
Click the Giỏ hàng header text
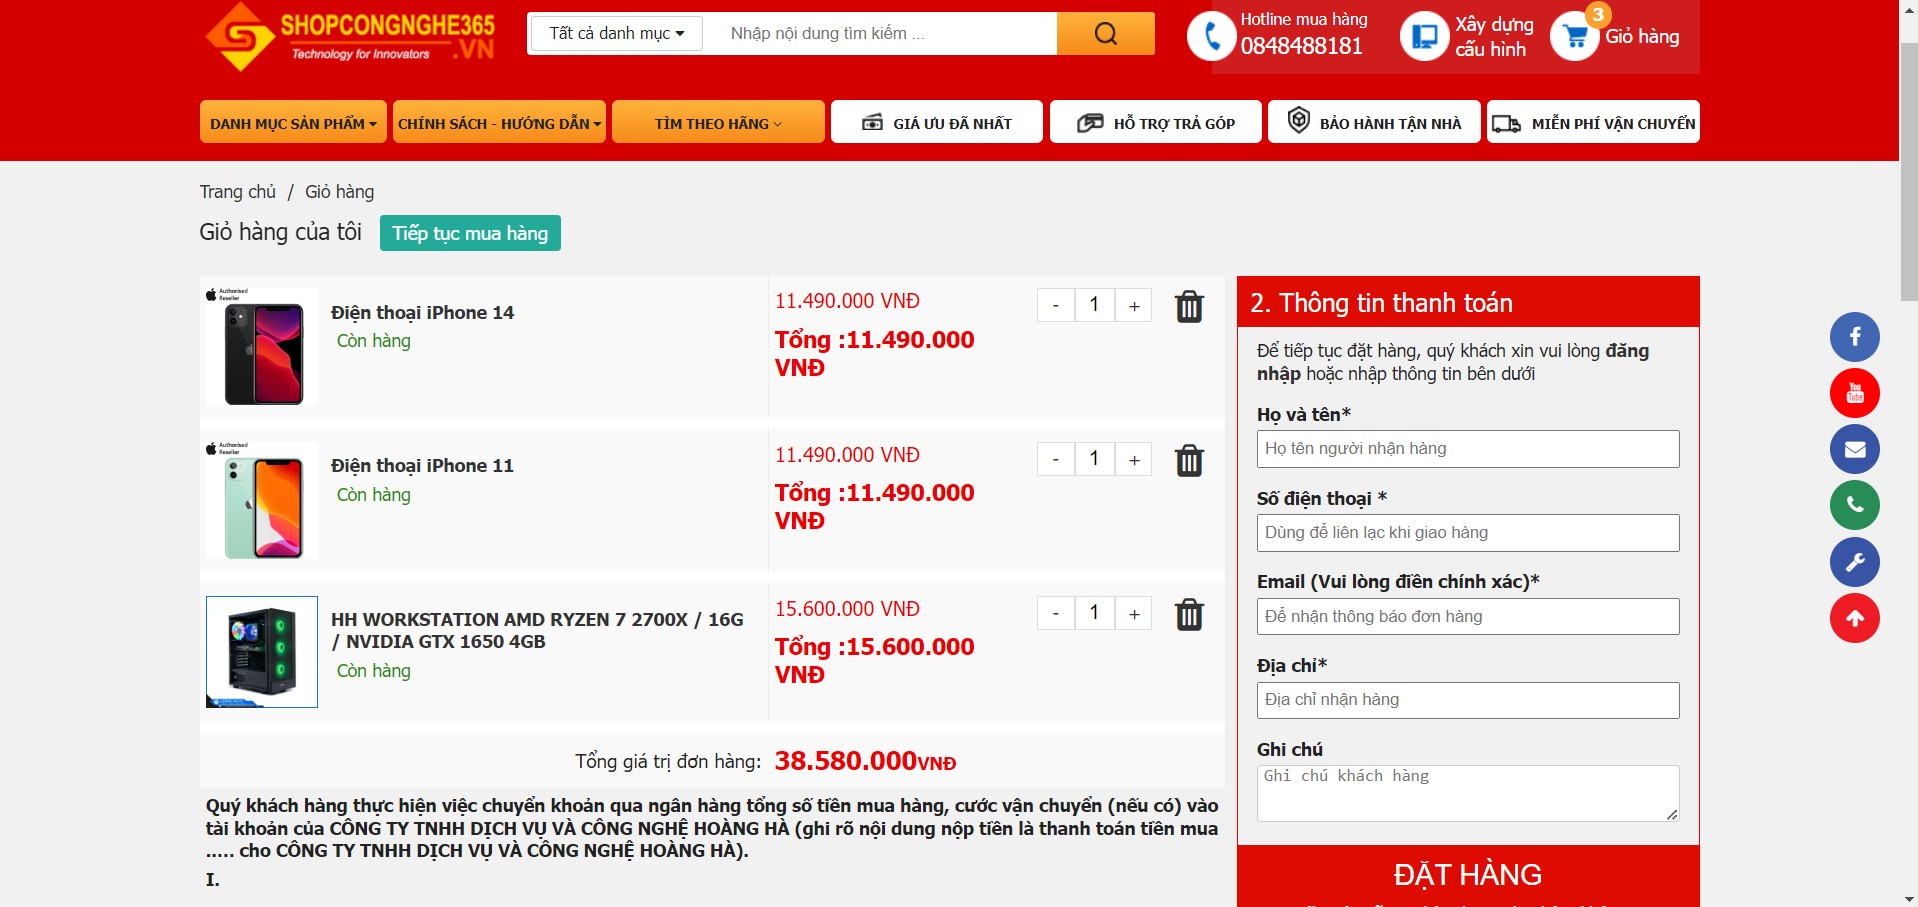coord(1642,37)
